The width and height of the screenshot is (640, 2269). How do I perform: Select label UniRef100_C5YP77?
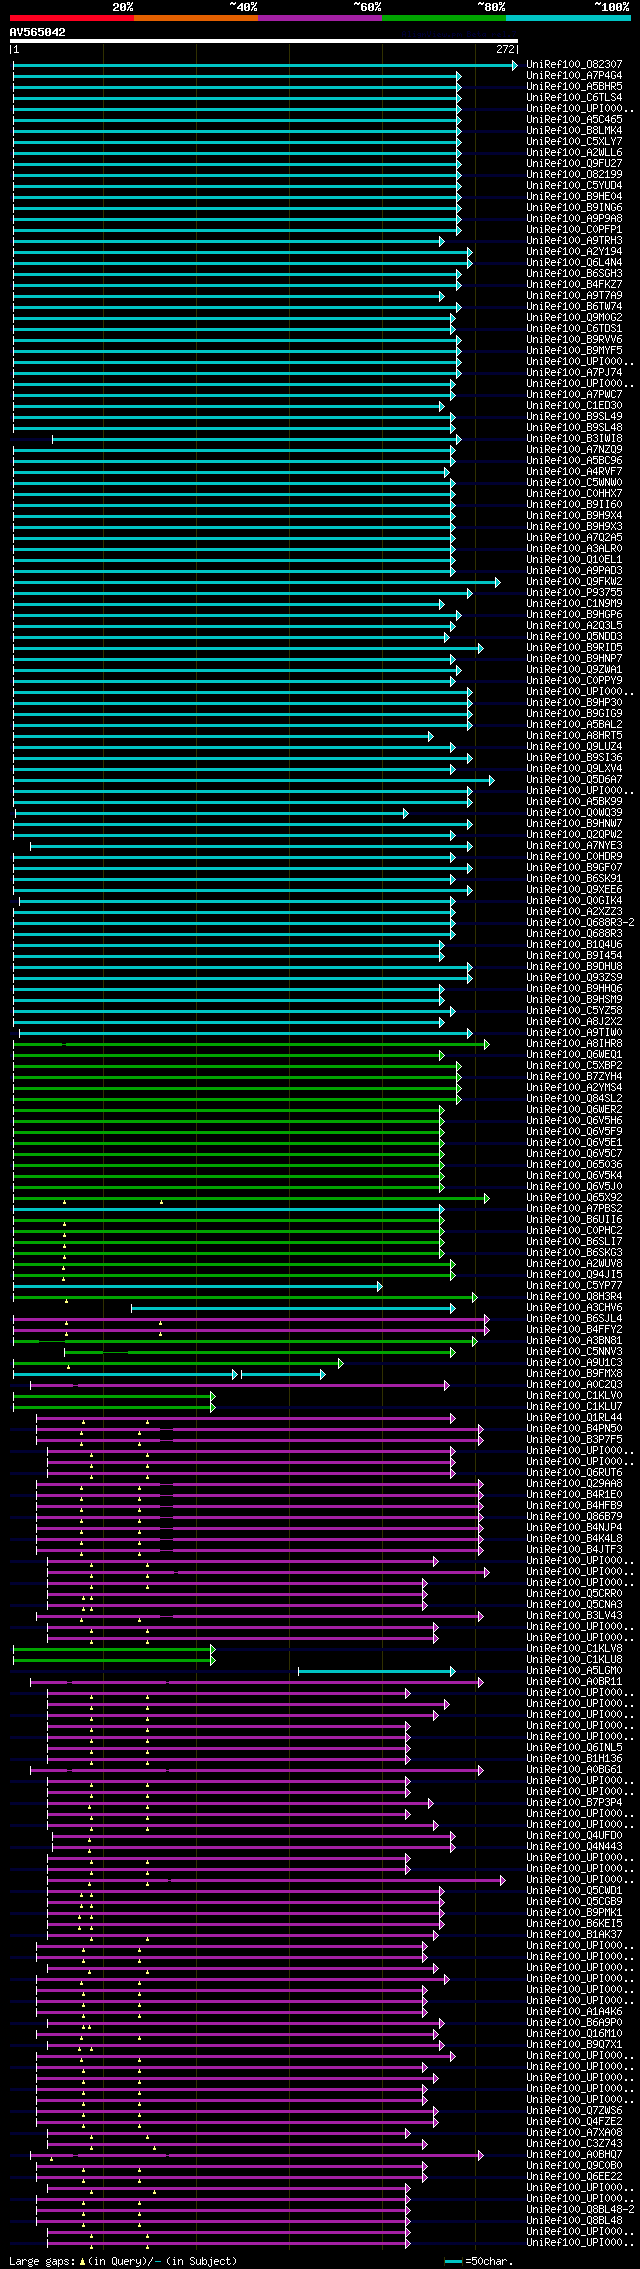pos(574,1286)
